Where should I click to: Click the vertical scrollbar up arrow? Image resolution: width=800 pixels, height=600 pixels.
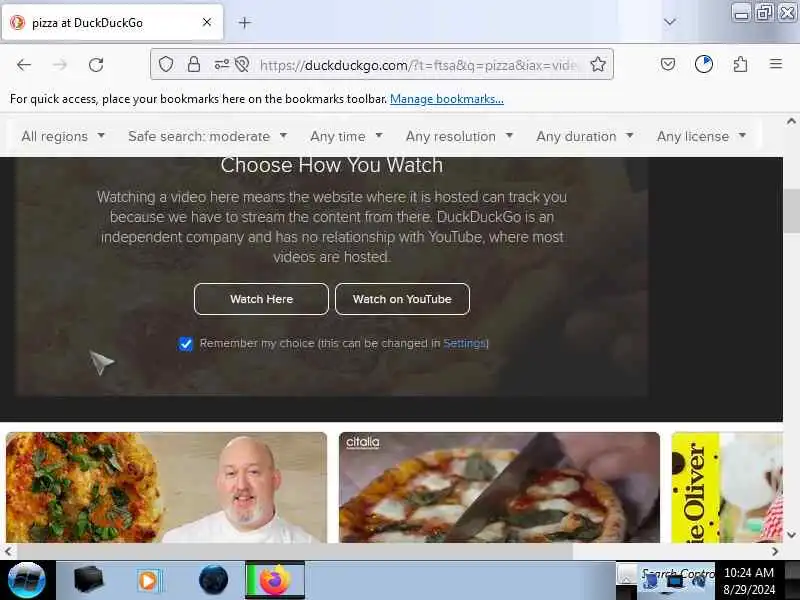pos(791,121)
